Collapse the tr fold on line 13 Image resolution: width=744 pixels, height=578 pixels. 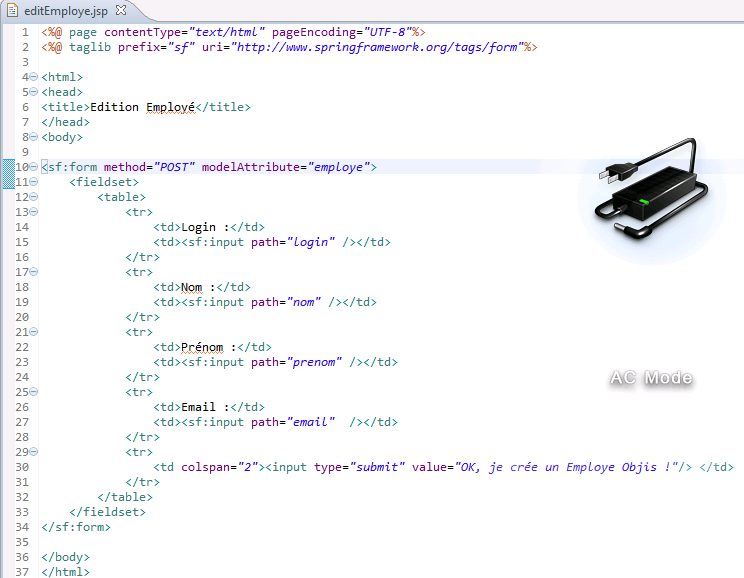point(34,212)
